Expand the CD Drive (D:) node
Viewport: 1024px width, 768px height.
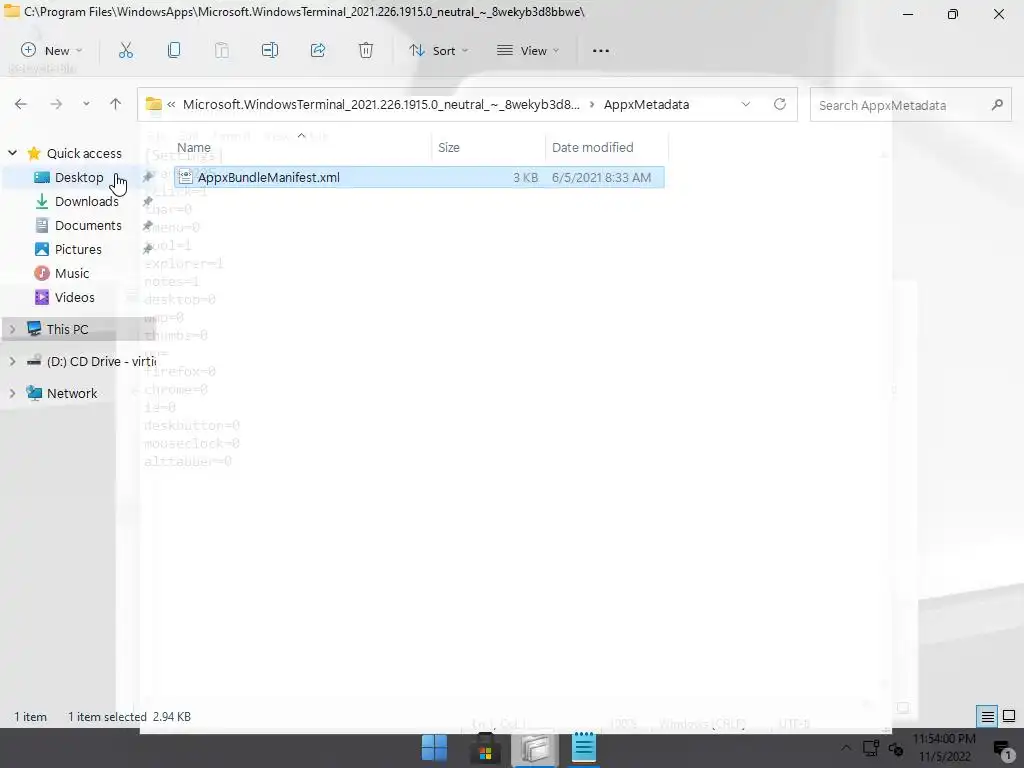tap(12, 361)
